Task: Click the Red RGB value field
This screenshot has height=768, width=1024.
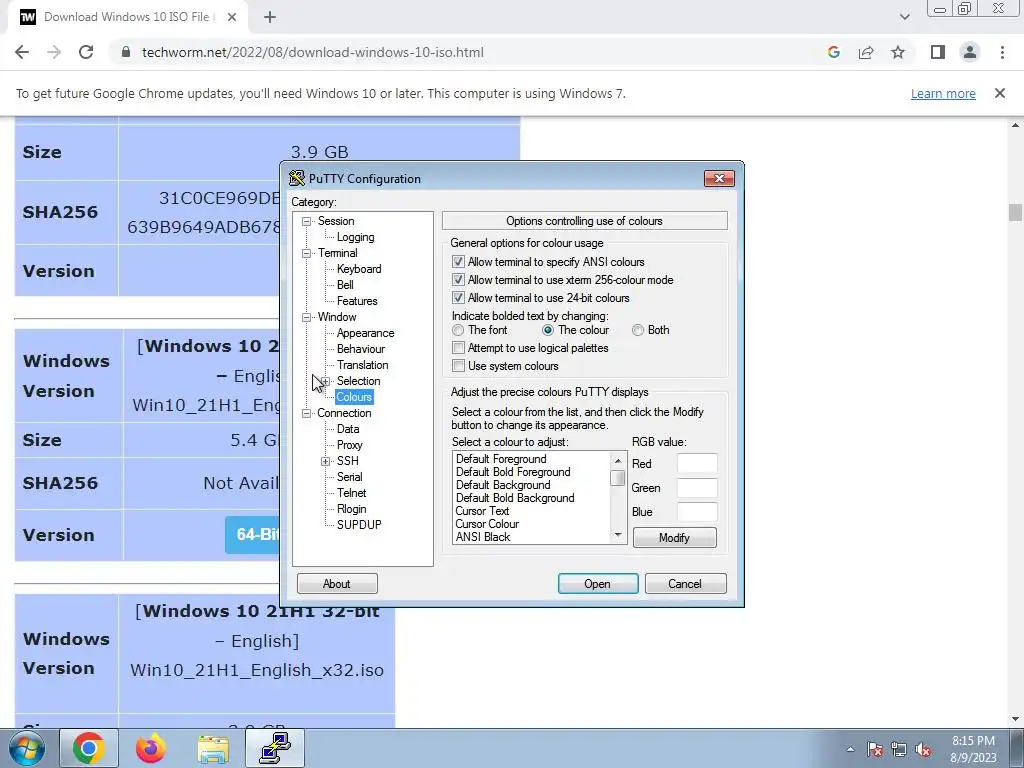Action: tap(697, 463)
